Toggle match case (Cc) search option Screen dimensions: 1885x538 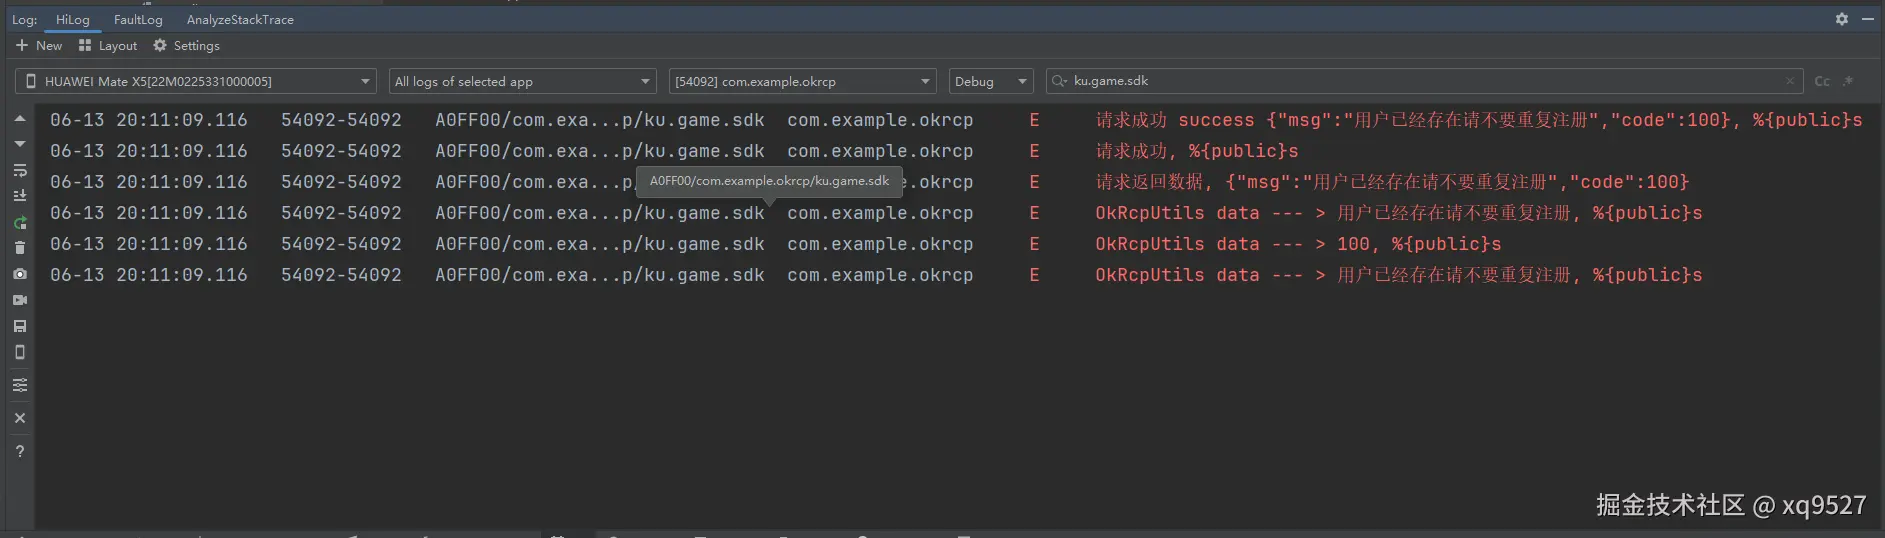(x=1822, y=81)
